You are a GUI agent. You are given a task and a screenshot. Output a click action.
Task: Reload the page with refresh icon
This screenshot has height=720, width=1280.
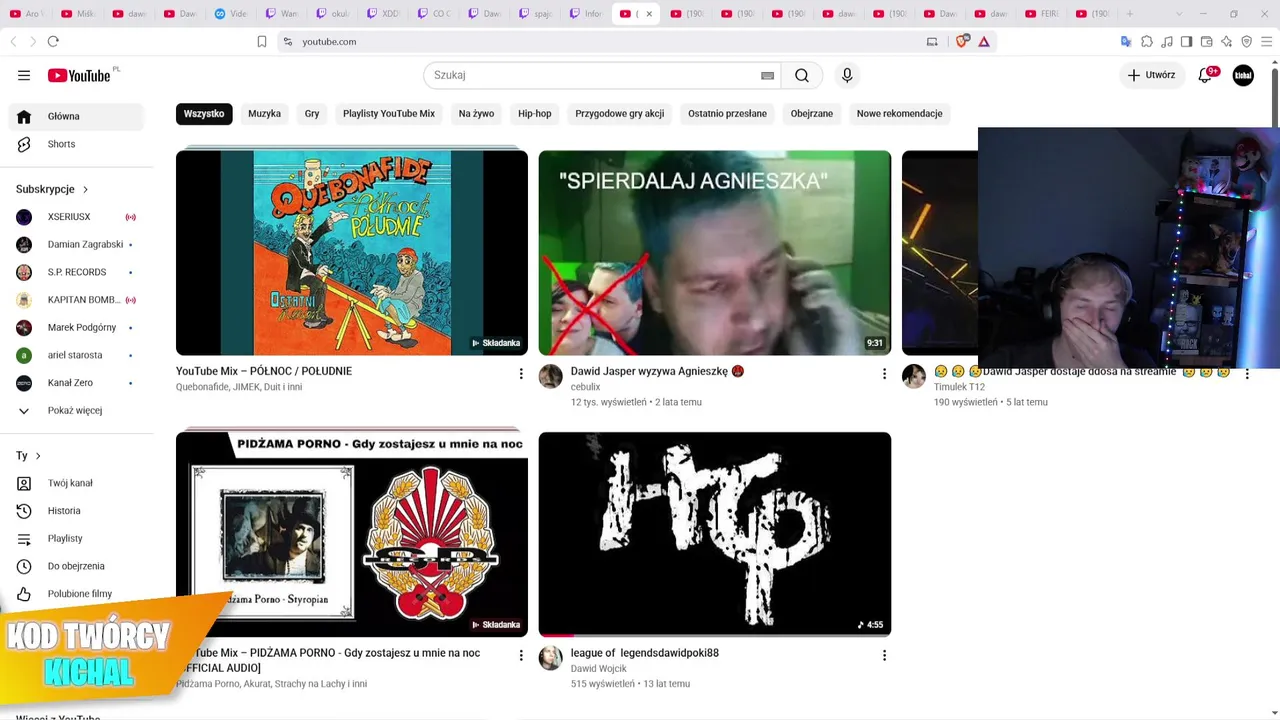53,41
